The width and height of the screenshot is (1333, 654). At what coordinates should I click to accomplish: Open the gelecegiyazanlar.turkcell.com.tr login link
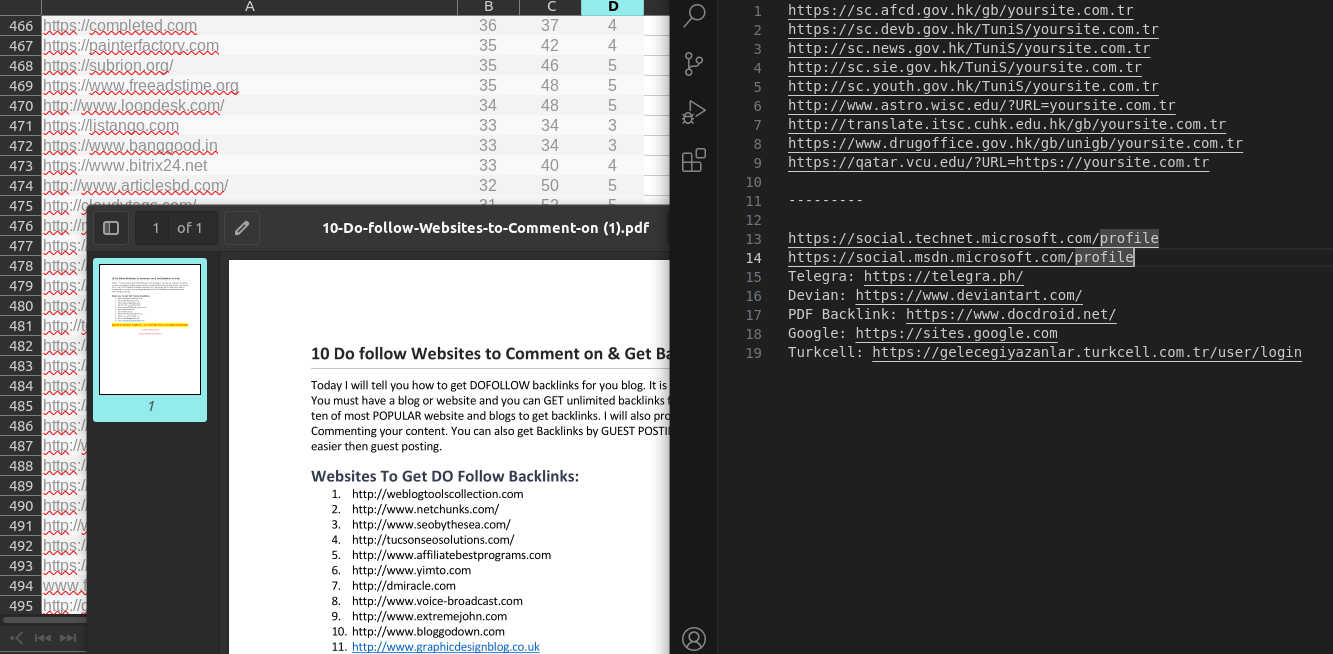[1087, 353]
